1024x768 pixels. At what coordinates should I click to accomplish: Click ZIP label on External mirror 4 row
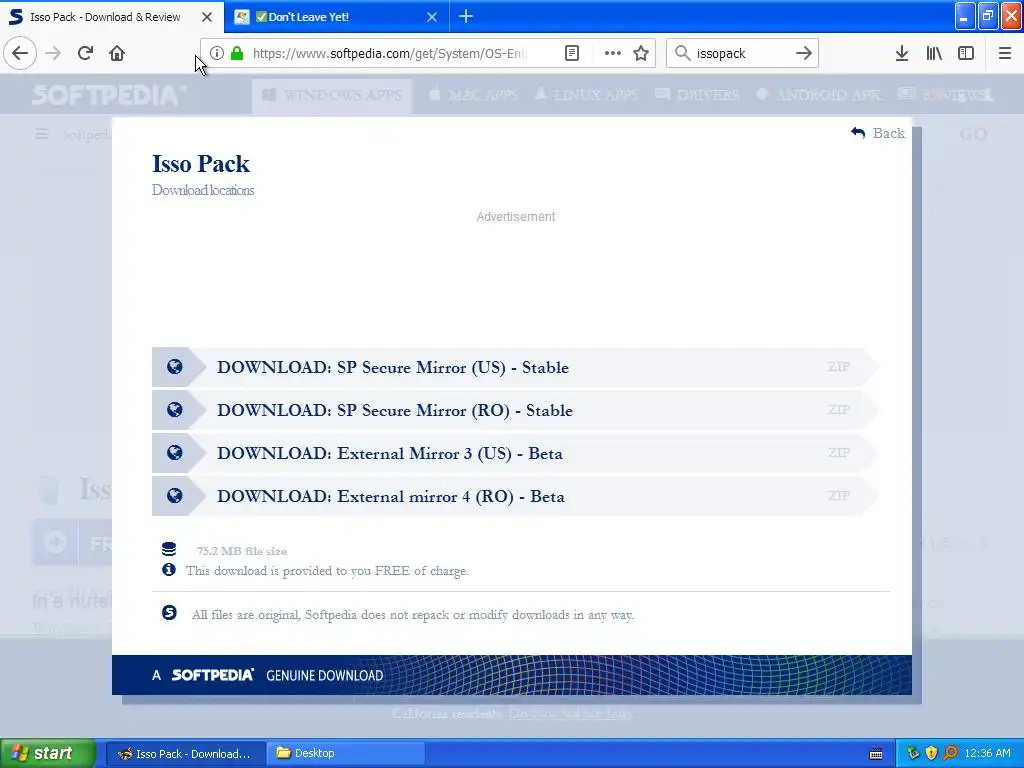tap(839, 496)
